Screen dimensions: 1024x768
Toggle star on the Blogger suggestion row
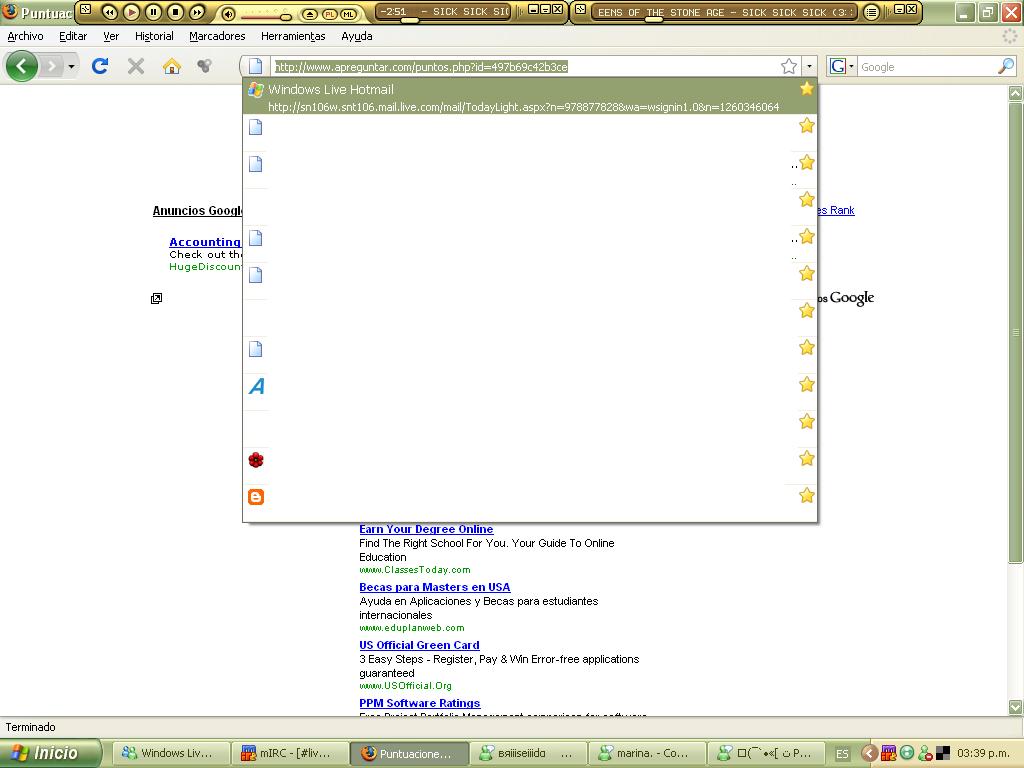(806, 495)
